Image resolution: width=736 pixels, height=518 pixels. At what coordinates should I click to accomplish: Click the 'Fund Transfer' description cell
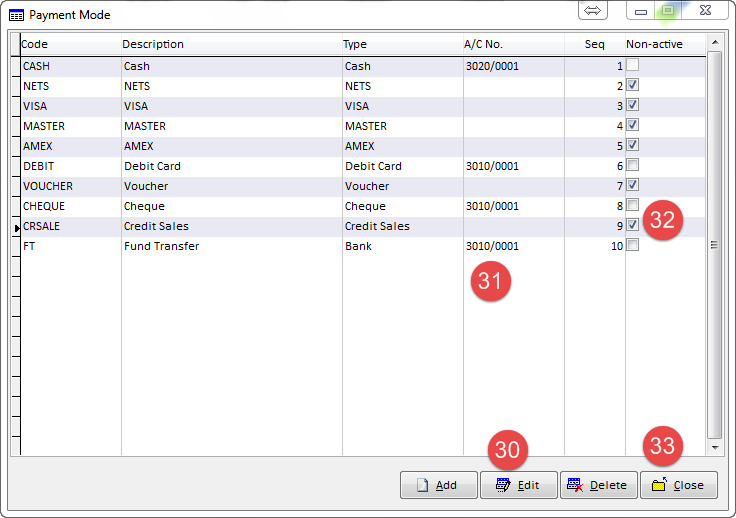tap(232, 246)
